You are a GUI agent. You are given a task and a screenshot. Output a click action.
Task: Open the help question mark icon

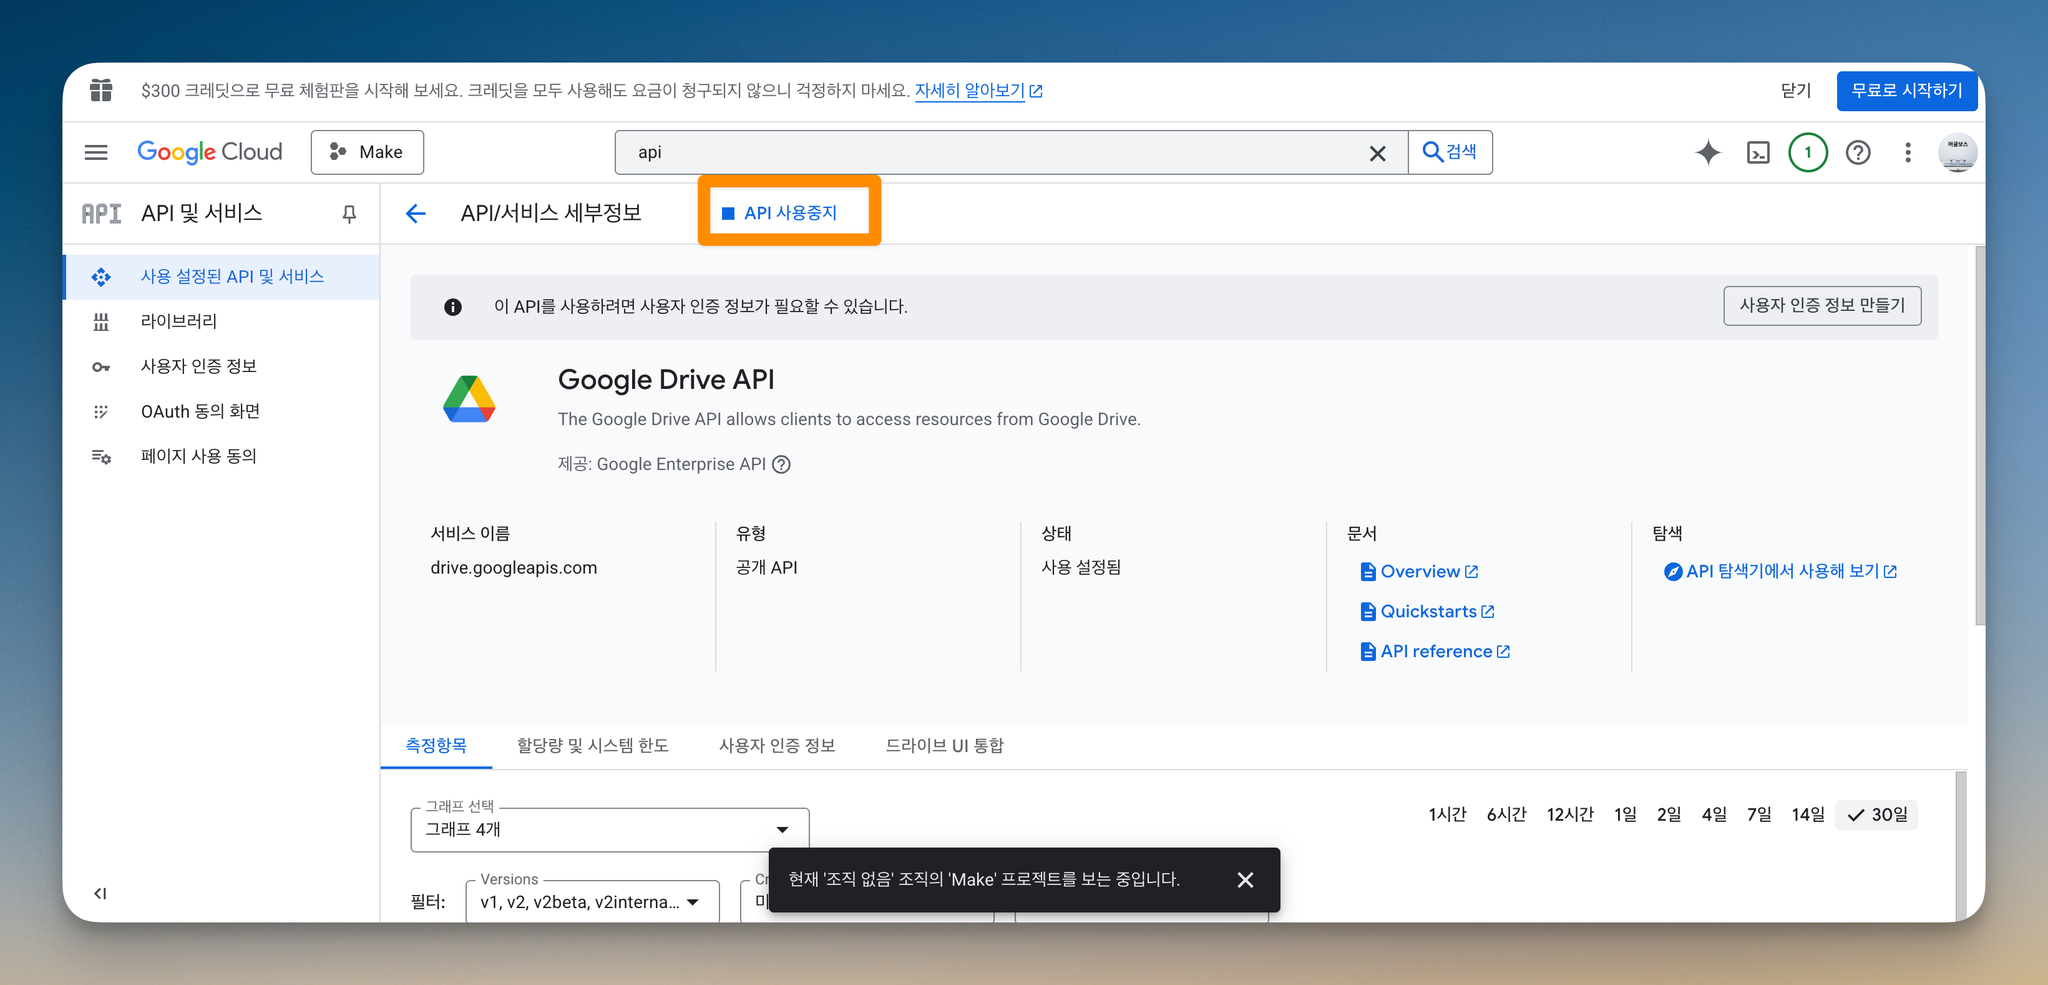click(x=1858, y=152)
